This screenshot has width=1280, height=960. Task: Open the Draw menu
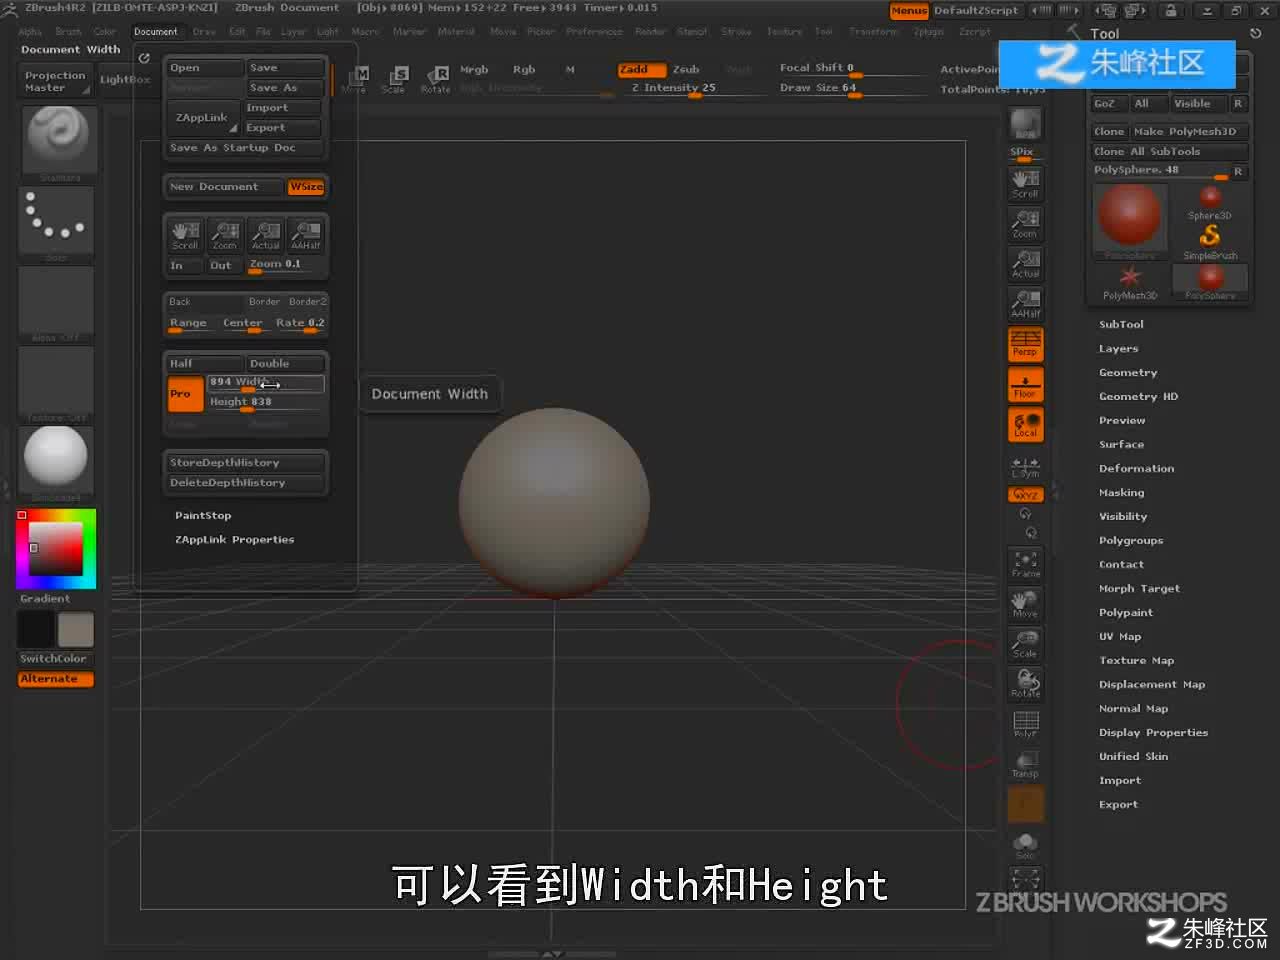click(204, 31)
